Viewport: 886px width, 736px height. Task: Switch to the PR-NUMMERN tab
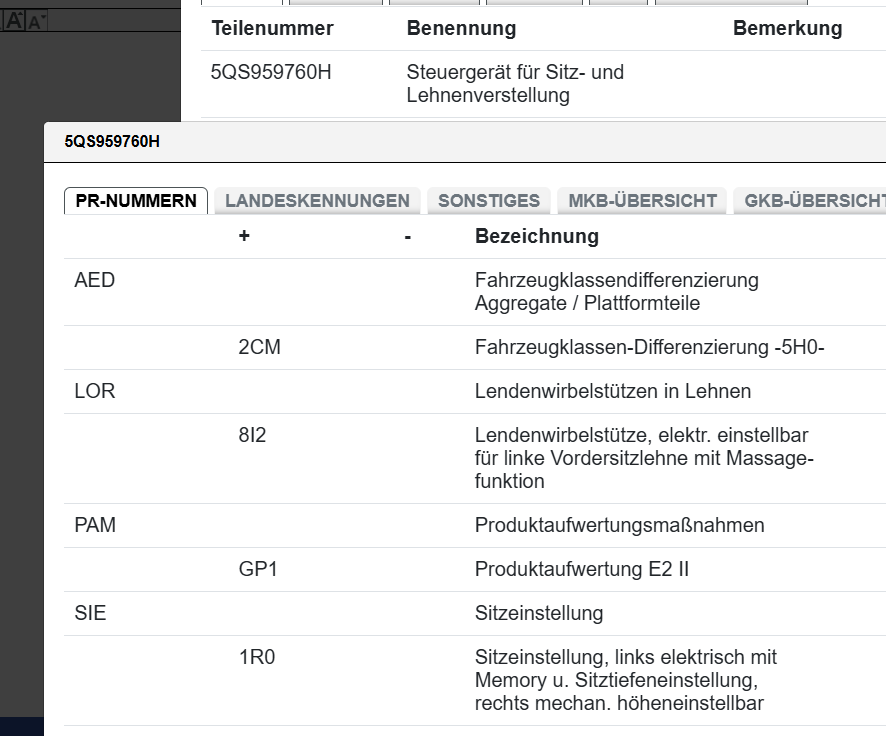(136, 200)
